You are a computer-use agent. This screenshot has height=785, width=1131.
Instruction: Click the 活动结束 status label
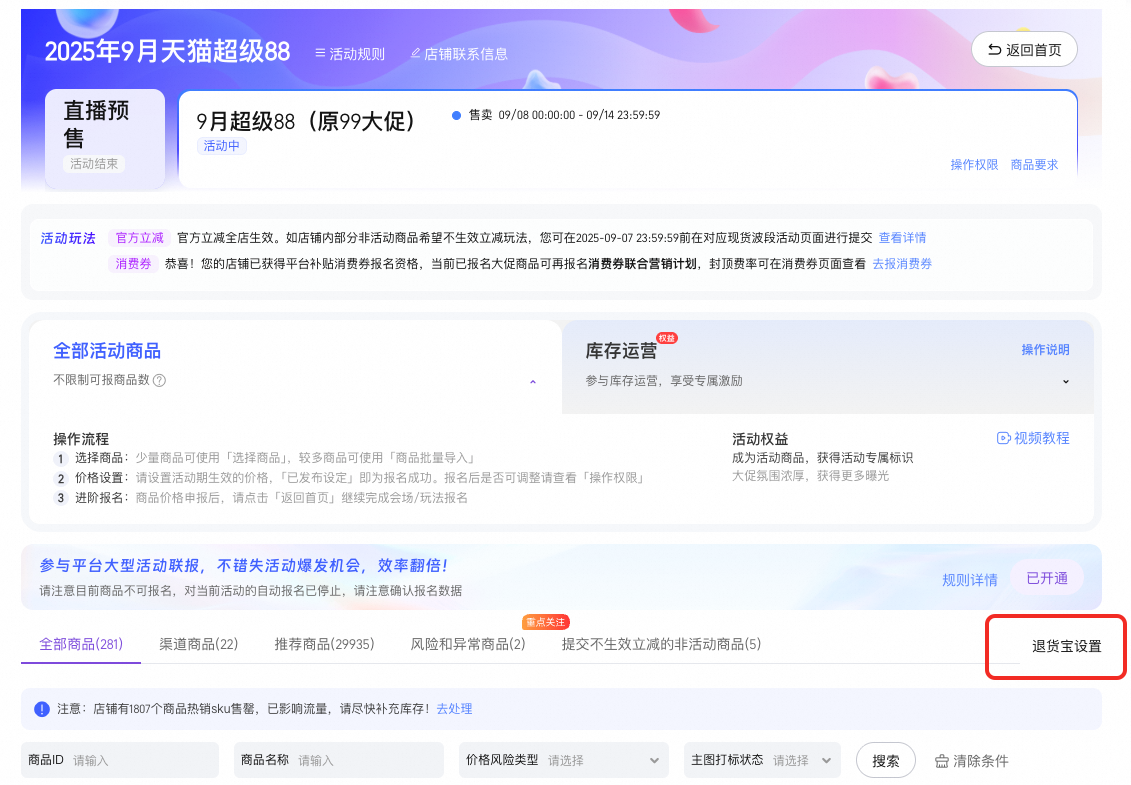click(x=94, y=164)
